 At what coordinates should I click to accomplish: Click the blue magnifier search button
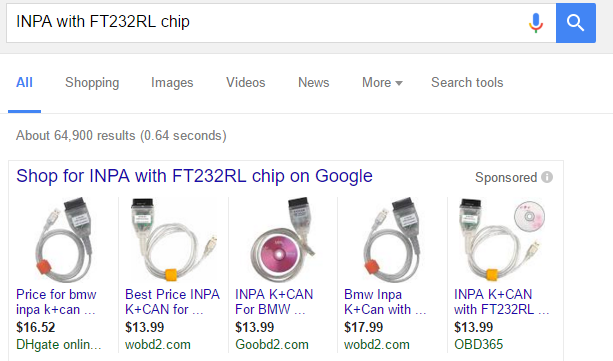click(576, 23)
